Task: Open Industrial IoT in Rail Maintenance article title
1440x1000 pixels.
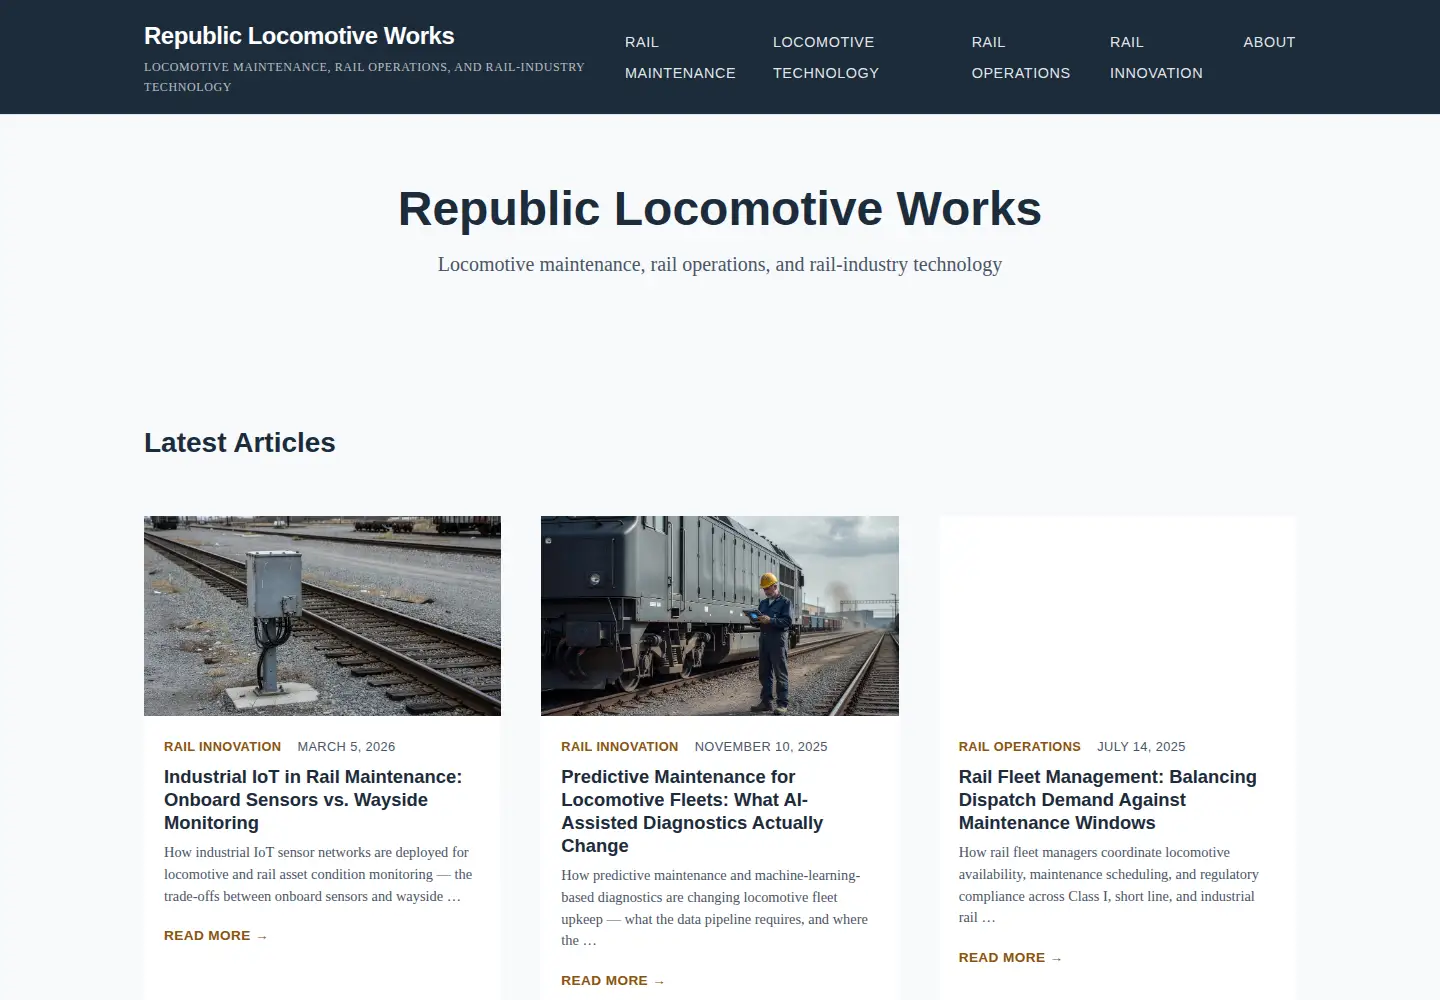Action: [313, 800]
